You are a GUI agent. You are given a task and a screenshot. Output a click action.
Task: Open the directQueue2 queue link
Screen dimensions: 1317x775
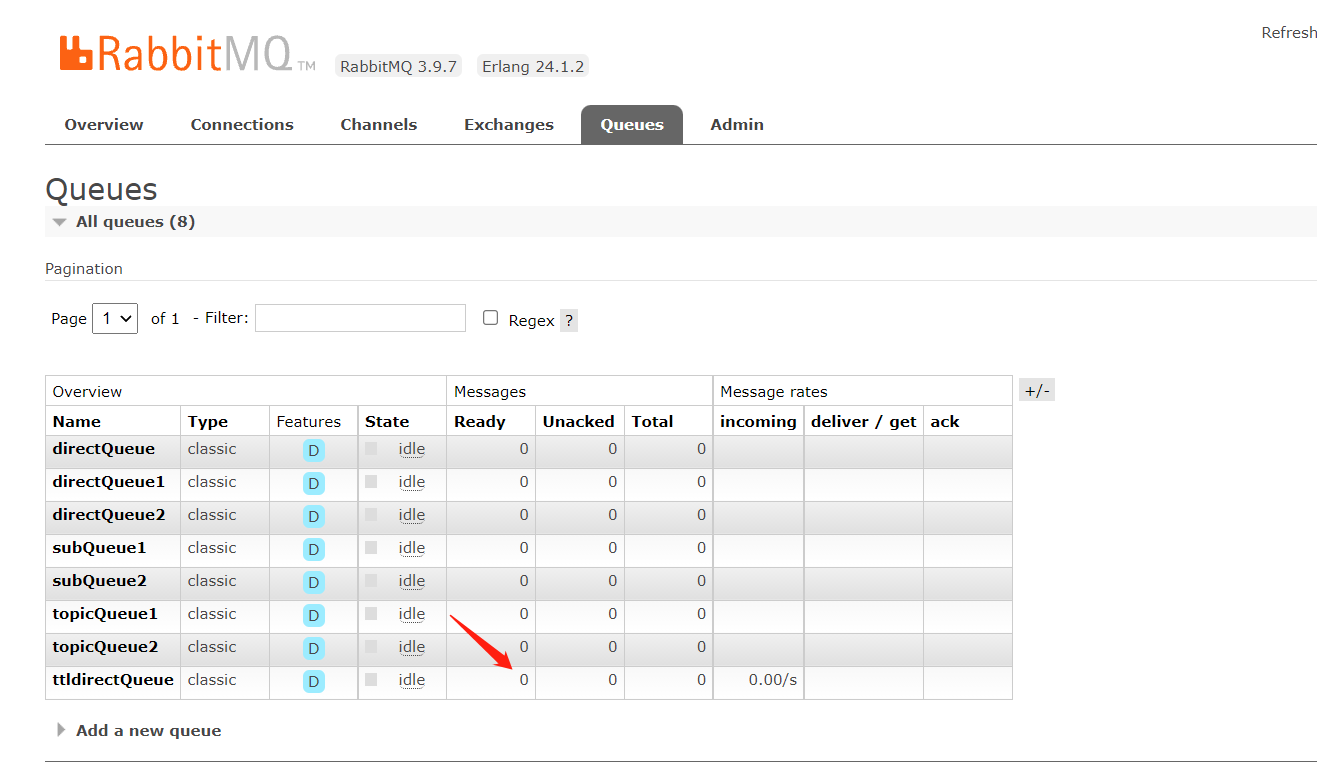109,515
